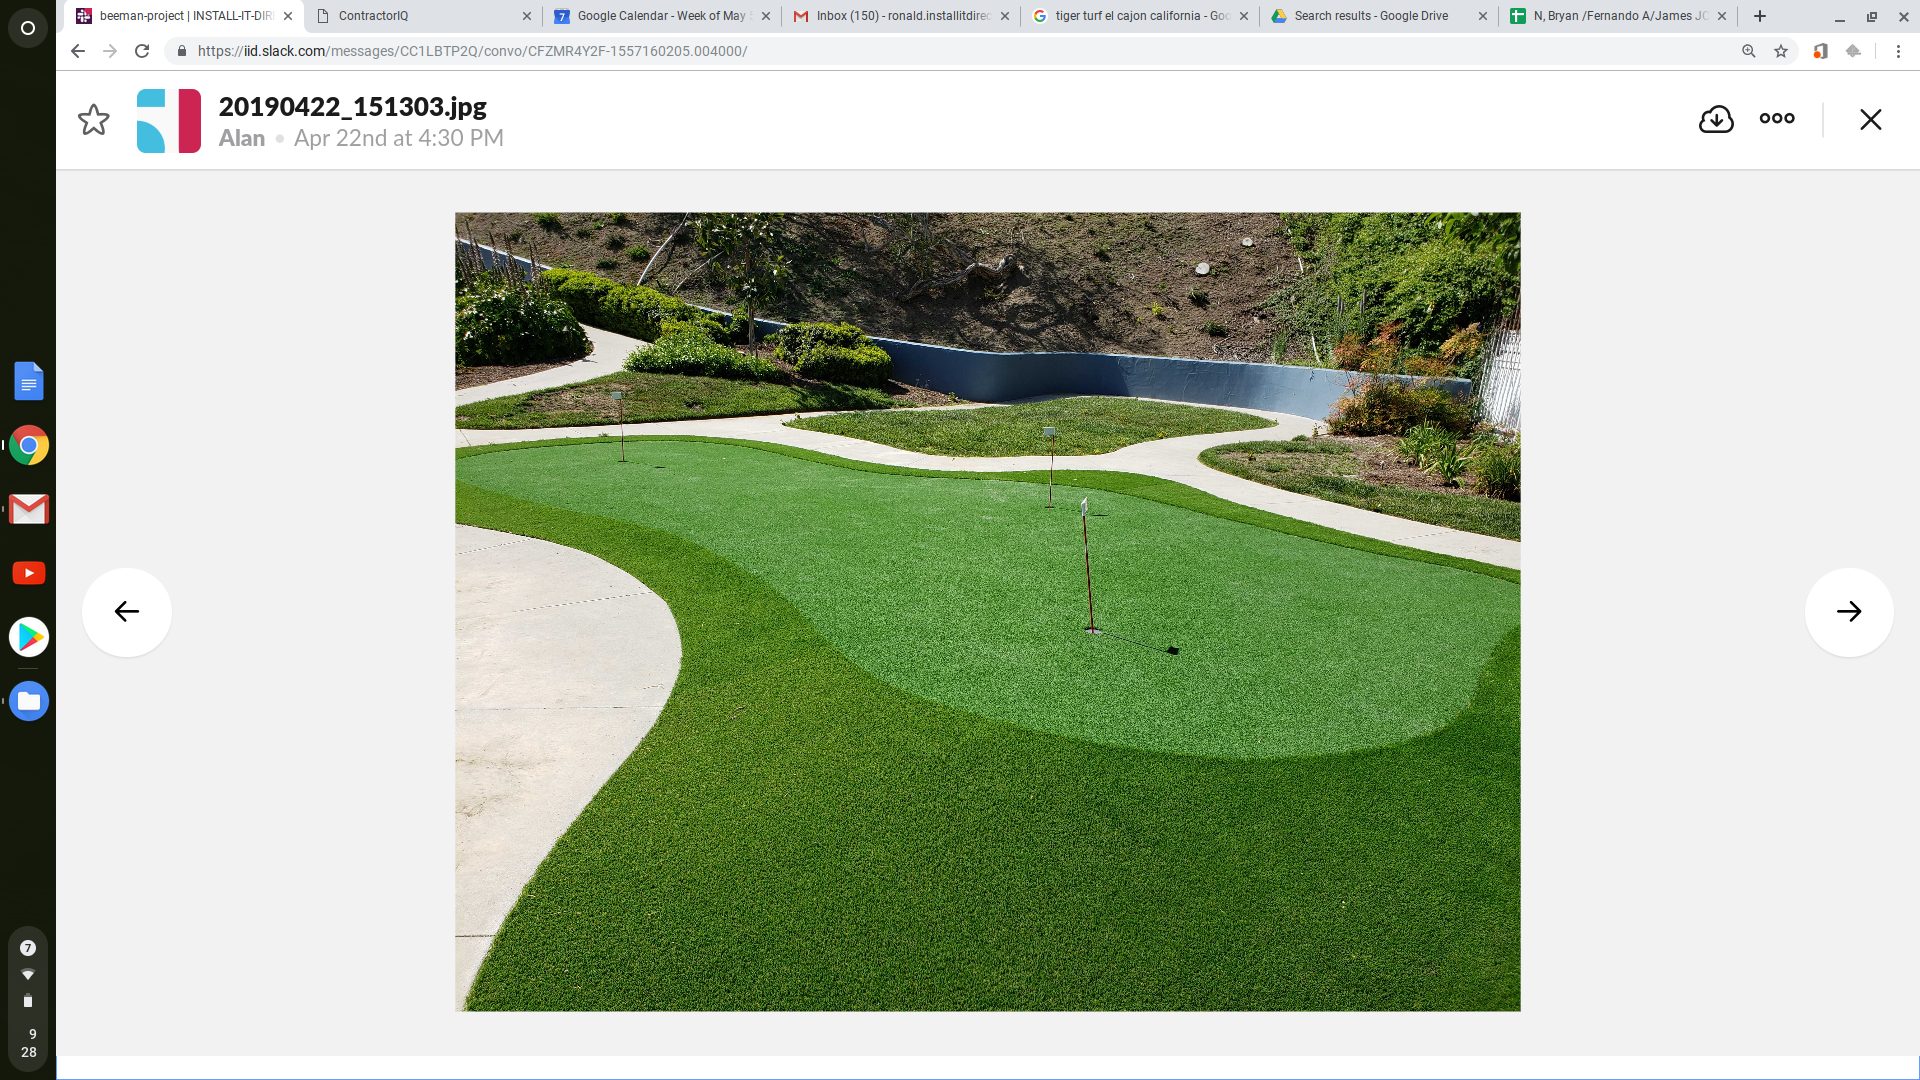Star the 20190422_151303.jpg file
Image resolution: width=1920 pixels, height=1080 pixels.
[94, 120]
